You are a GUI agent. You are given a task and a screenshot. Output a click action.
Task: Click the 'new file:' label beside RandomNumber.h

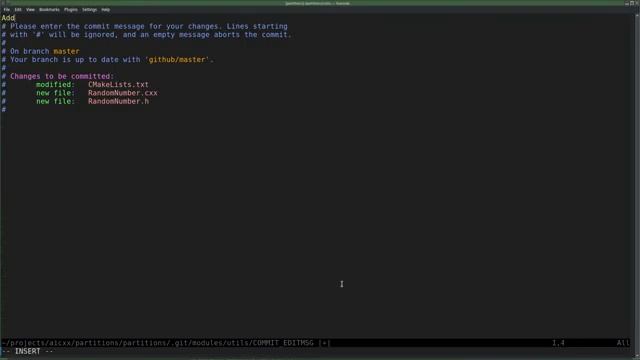(56, 101)
